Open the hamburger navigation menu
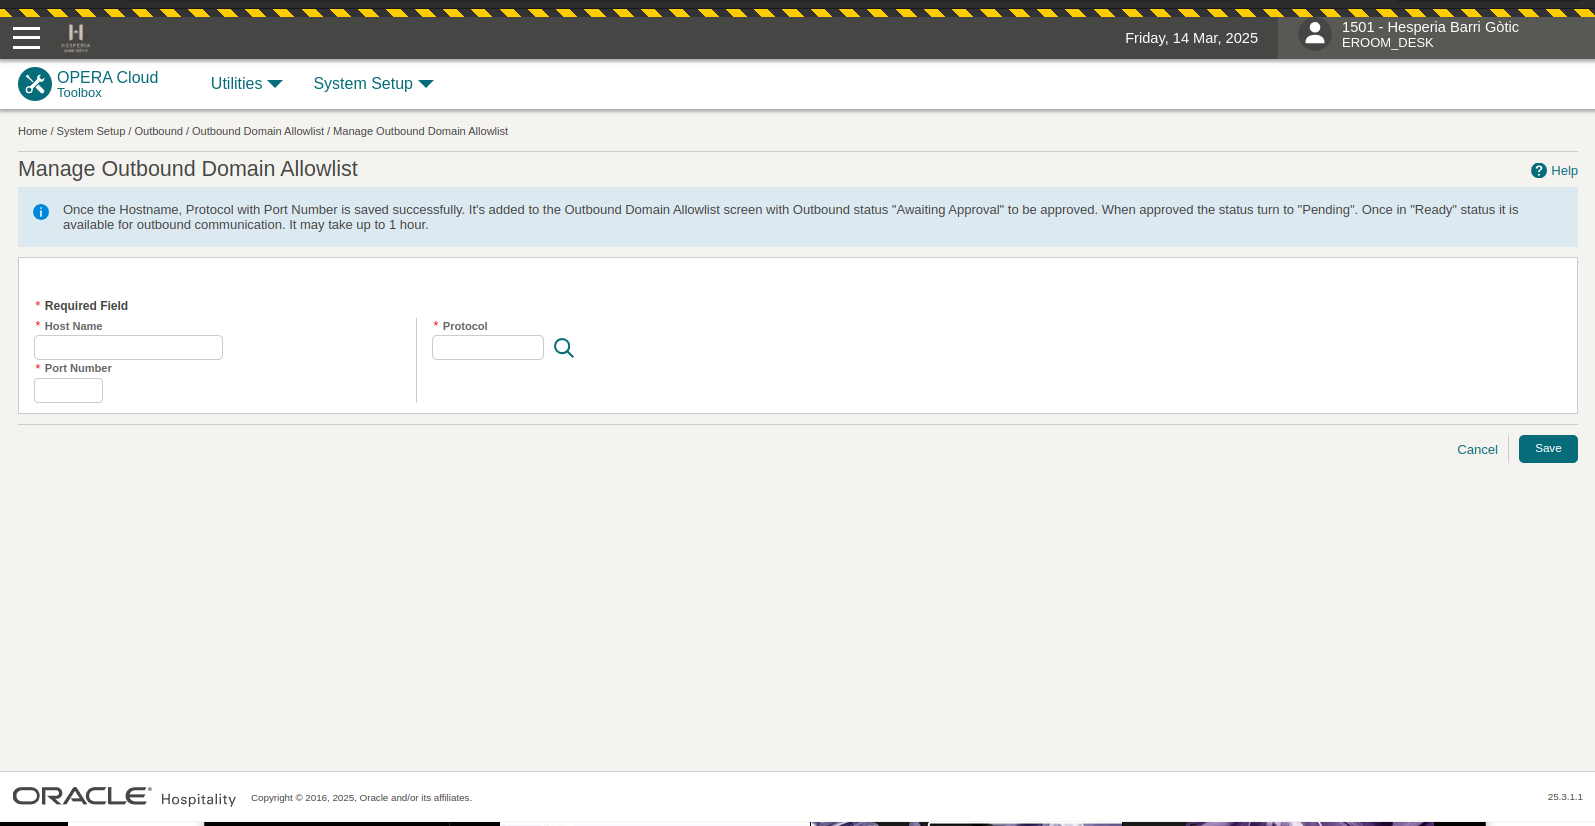 click(26, 38)
